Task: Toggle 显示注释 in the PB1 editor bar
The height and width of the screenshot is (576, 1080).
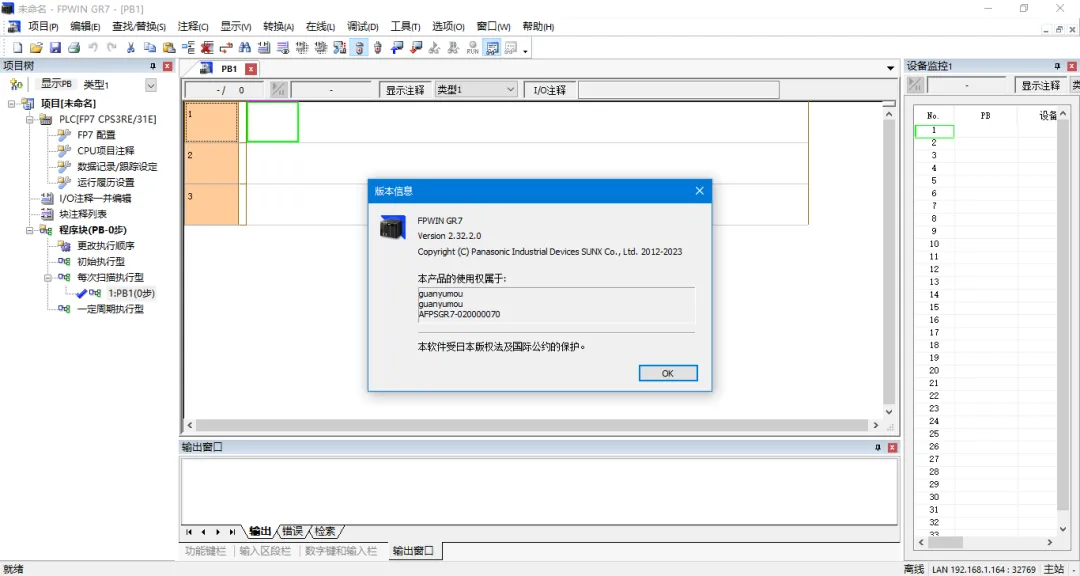Action: point(405,90)
